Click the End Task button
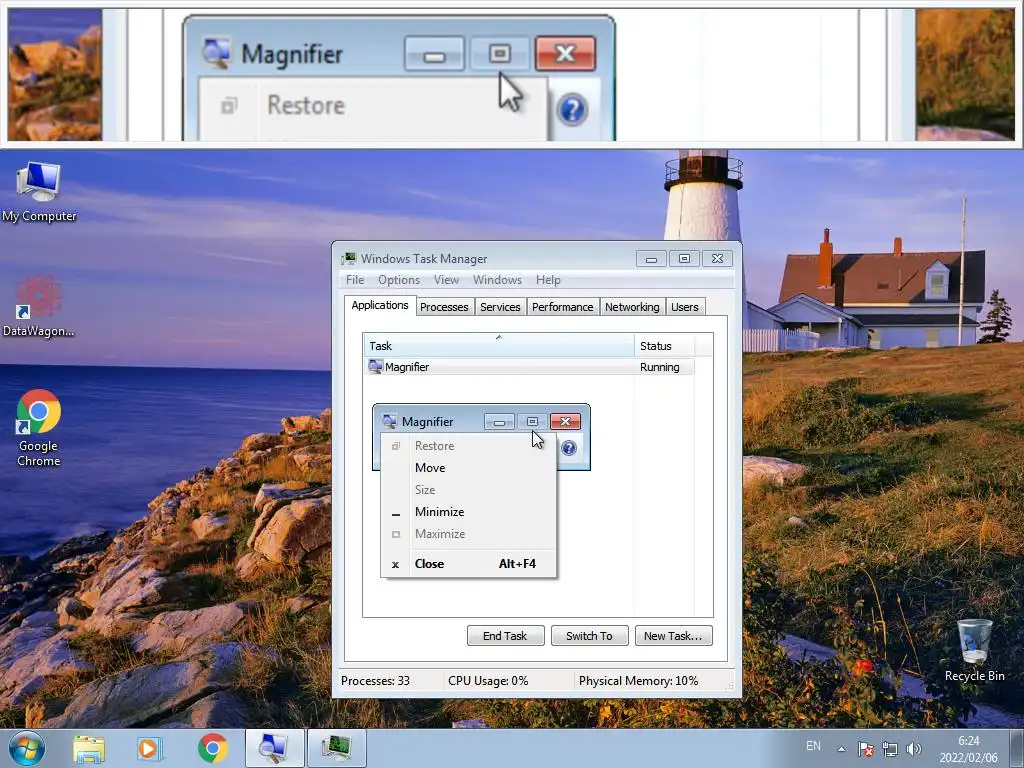 505,635
